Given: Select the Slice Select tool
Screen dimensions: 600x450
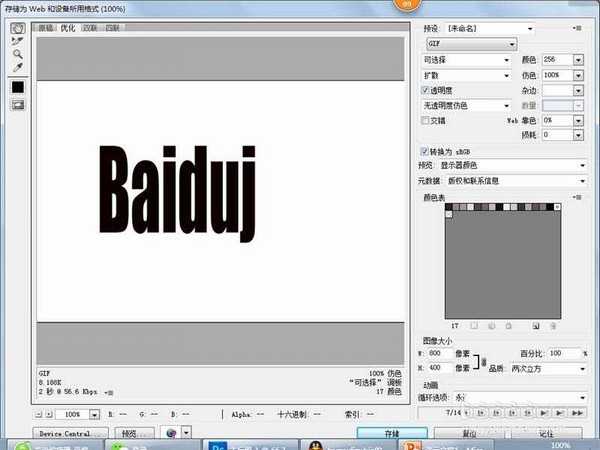Looking at the screenshot, I should pos(18,41).
